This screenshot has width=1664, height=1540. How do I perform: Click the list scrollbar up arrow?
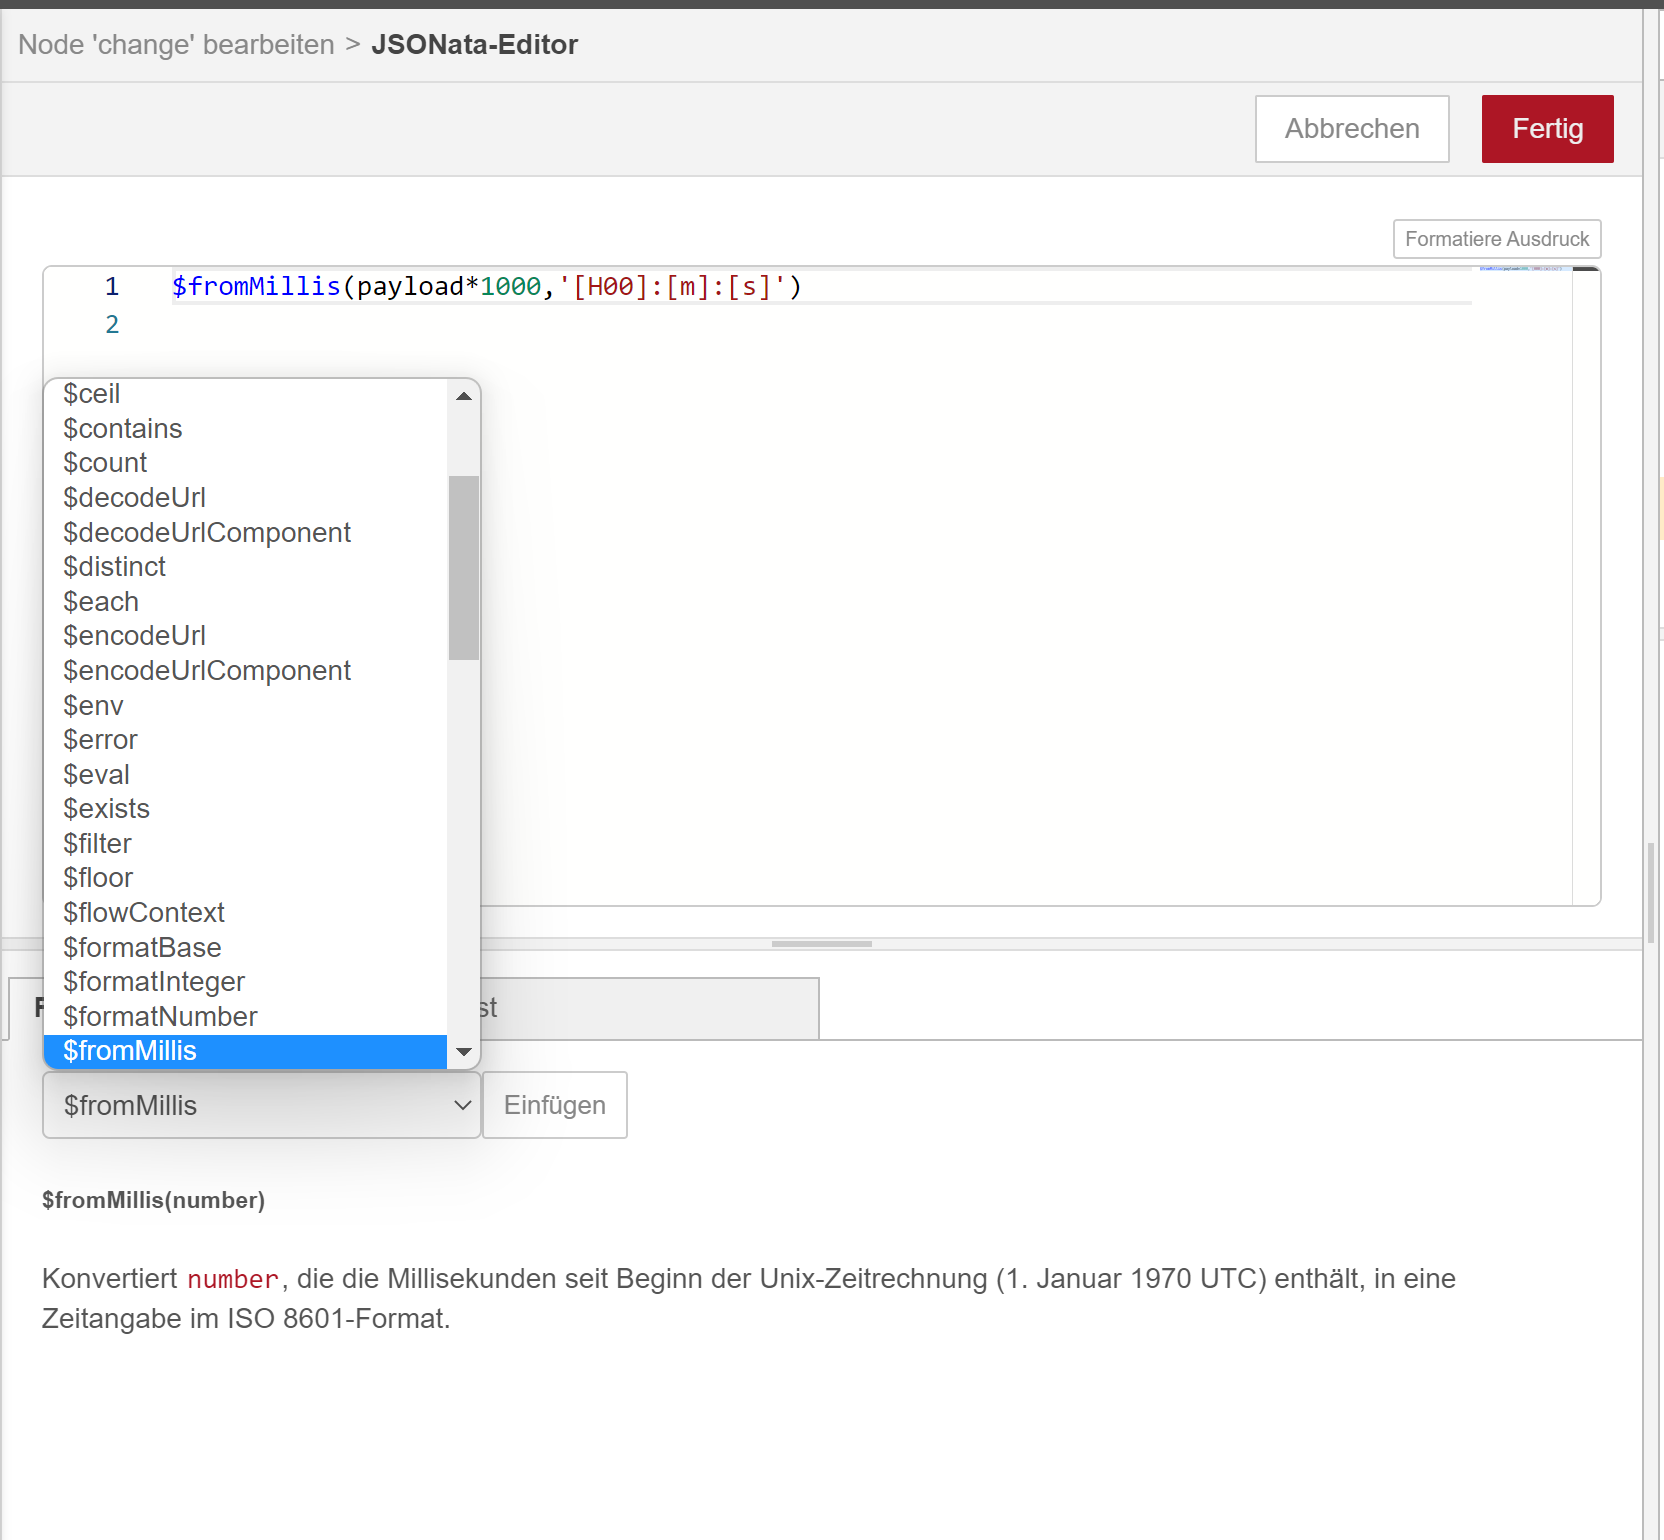point(464,396)
